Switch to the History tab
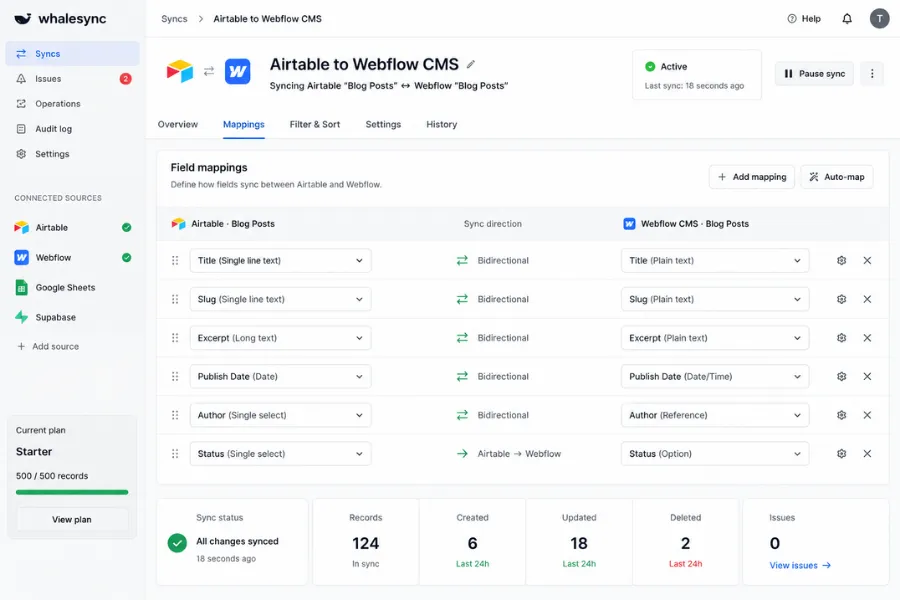 [x=441, y=125]
